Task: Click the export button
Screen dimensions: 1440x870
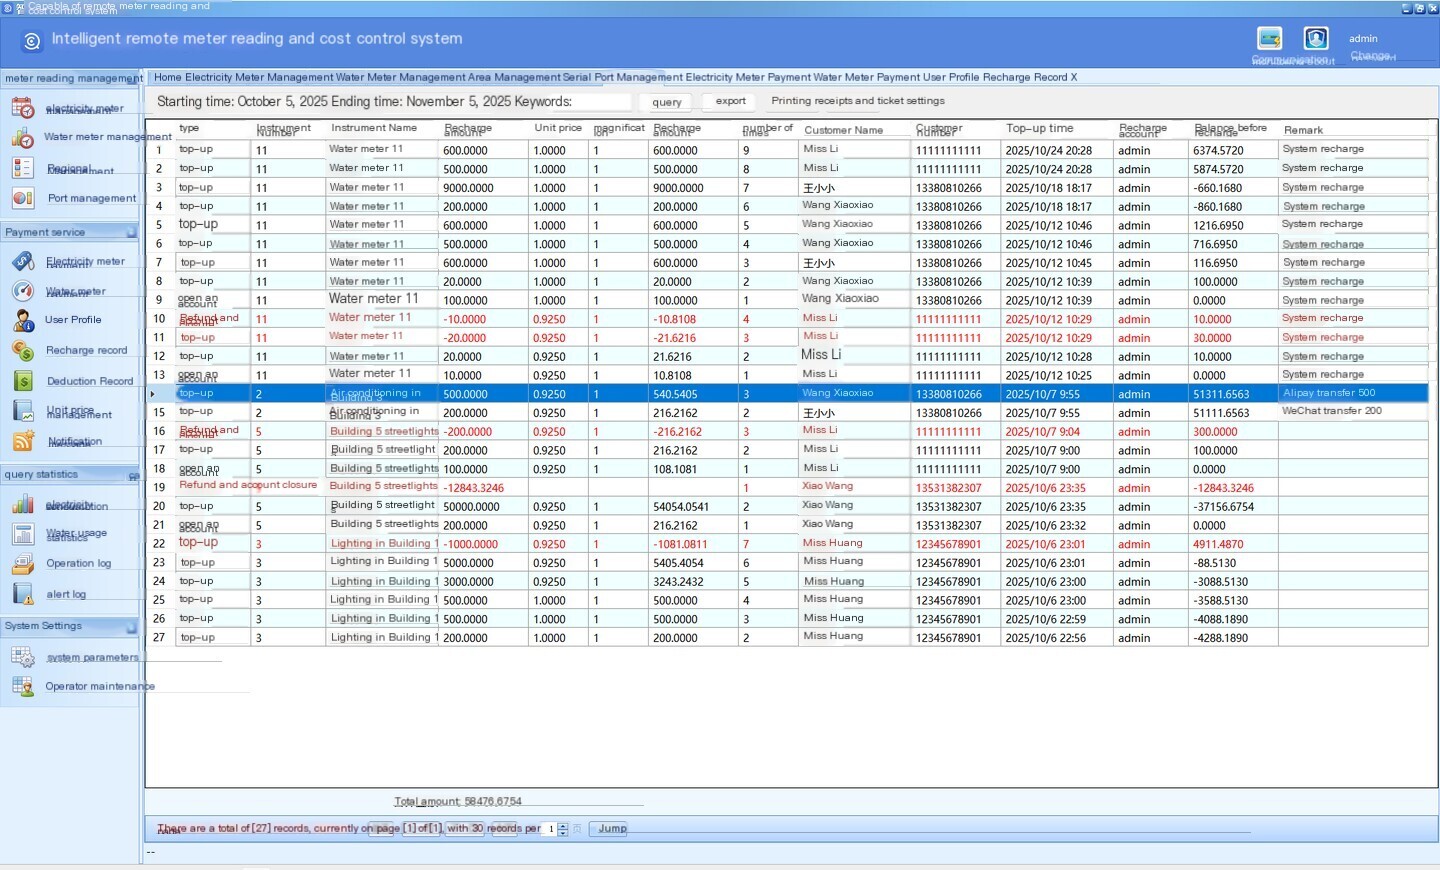Action: [731, 101]
